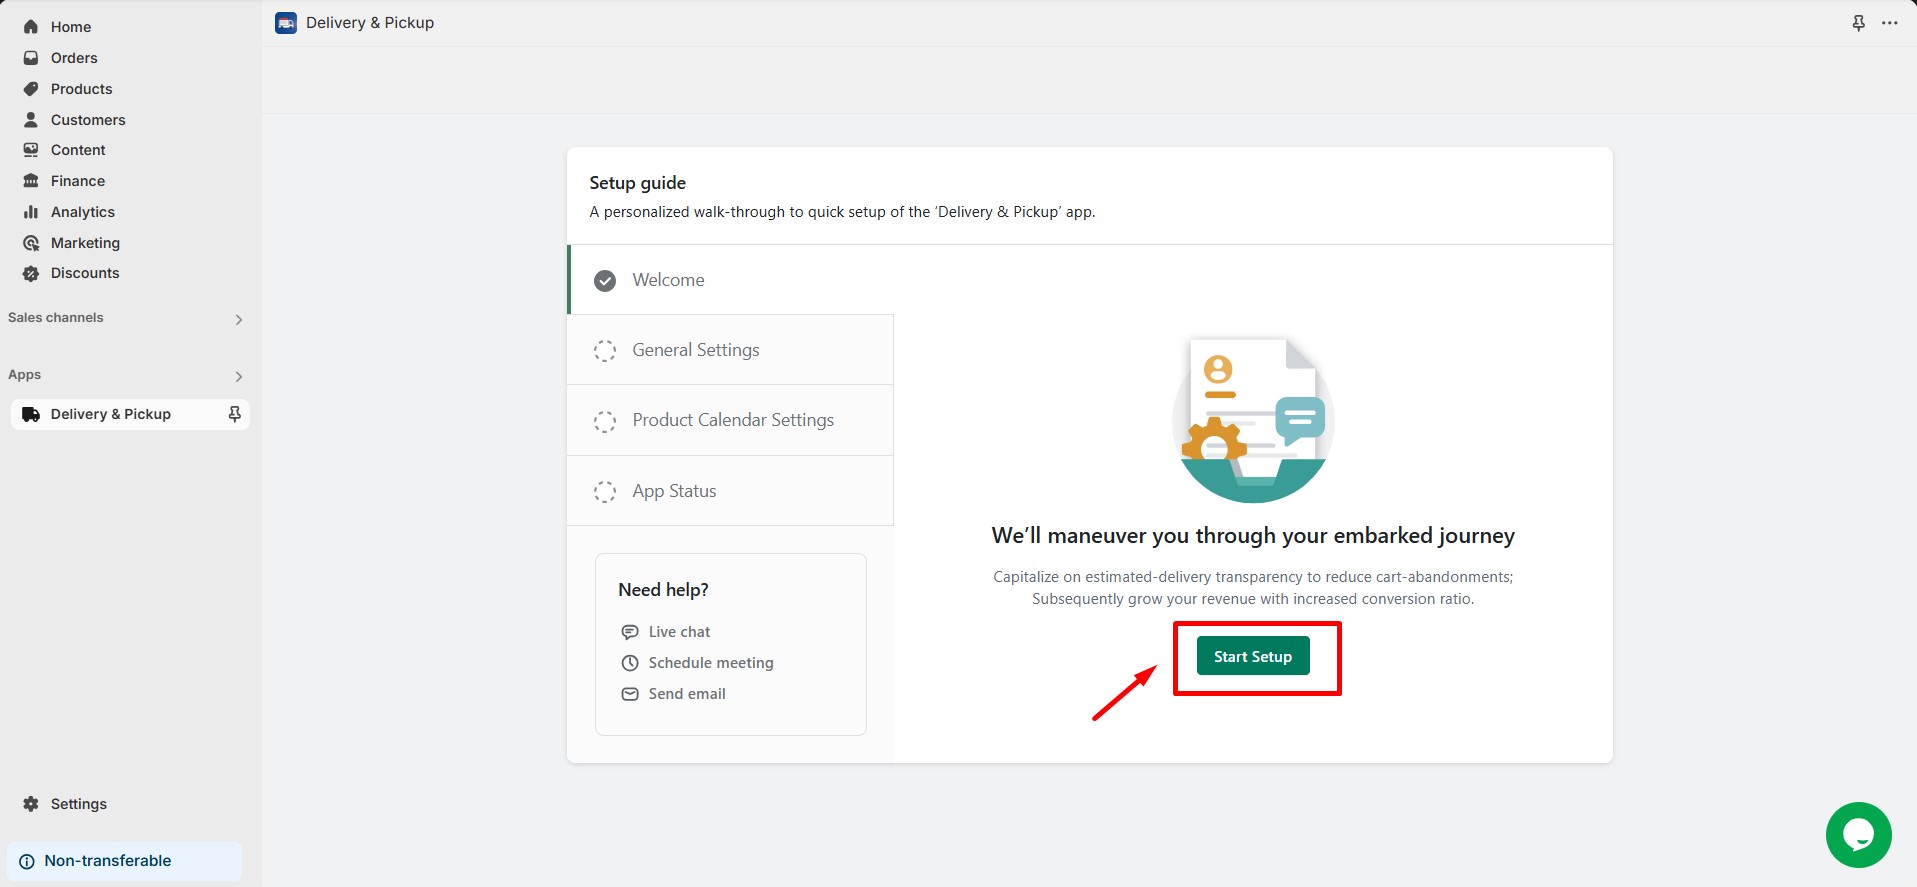
Task: Click the App Status step circle icon
Action: click(605, 492)
